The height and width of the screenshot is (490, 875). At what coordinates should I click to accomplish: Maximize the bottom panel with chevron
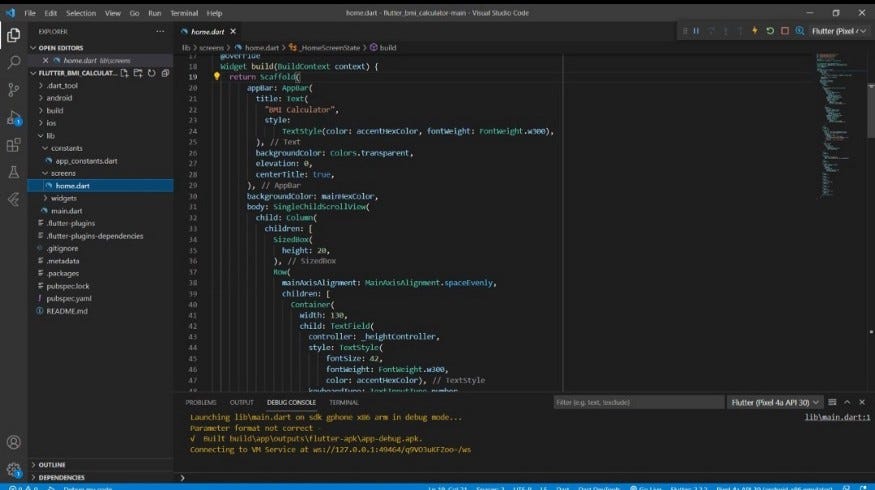(847, 402)
